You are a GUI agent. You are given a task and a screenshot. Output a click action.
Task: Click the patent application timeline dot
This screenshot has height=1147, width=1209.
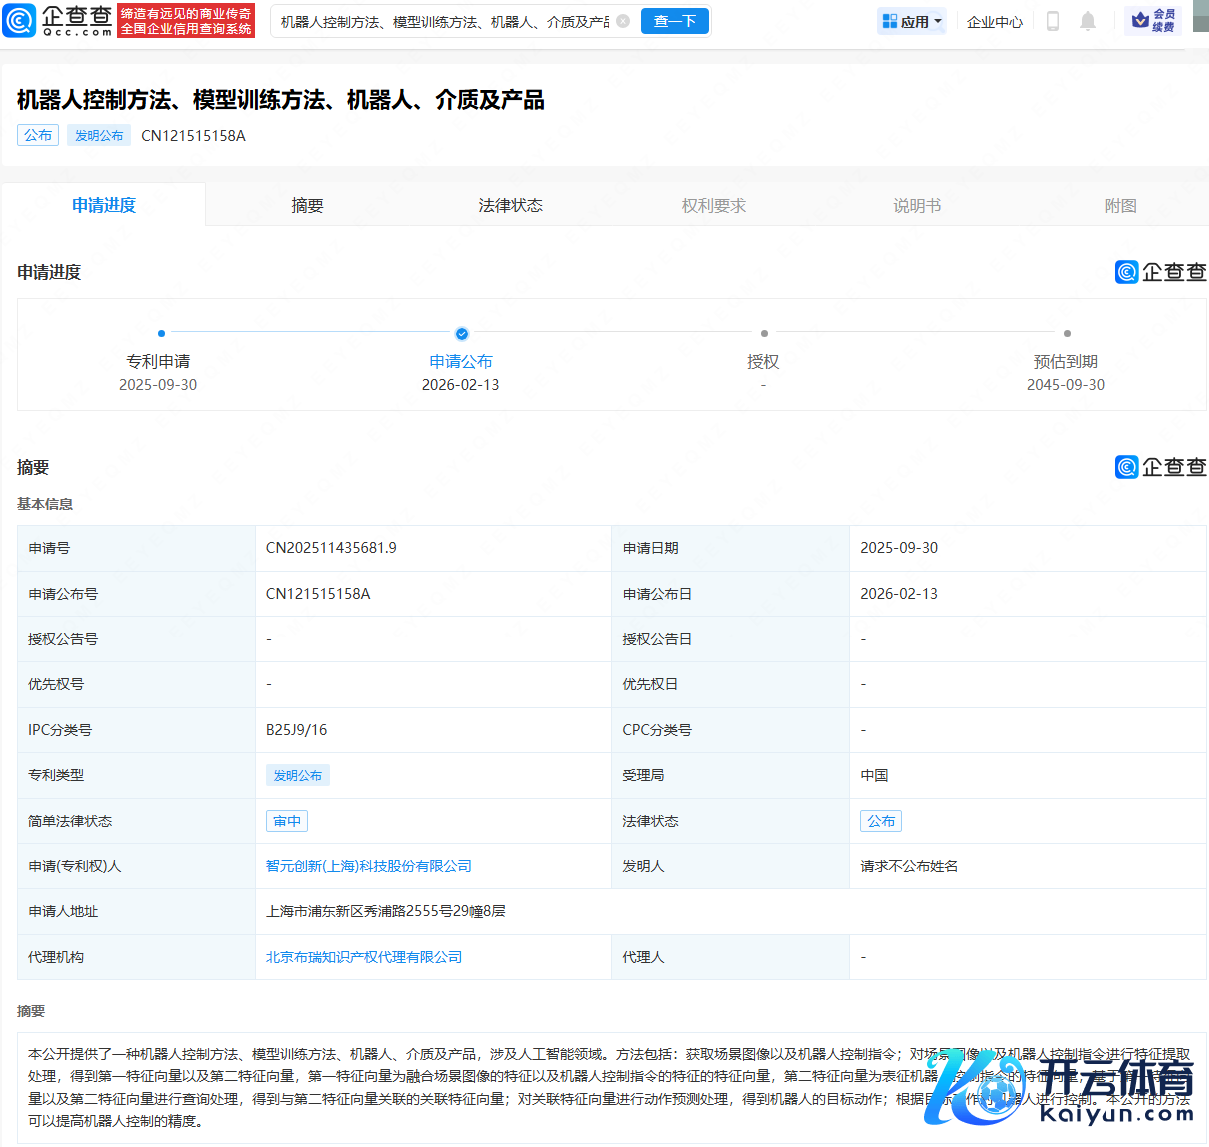161,334
